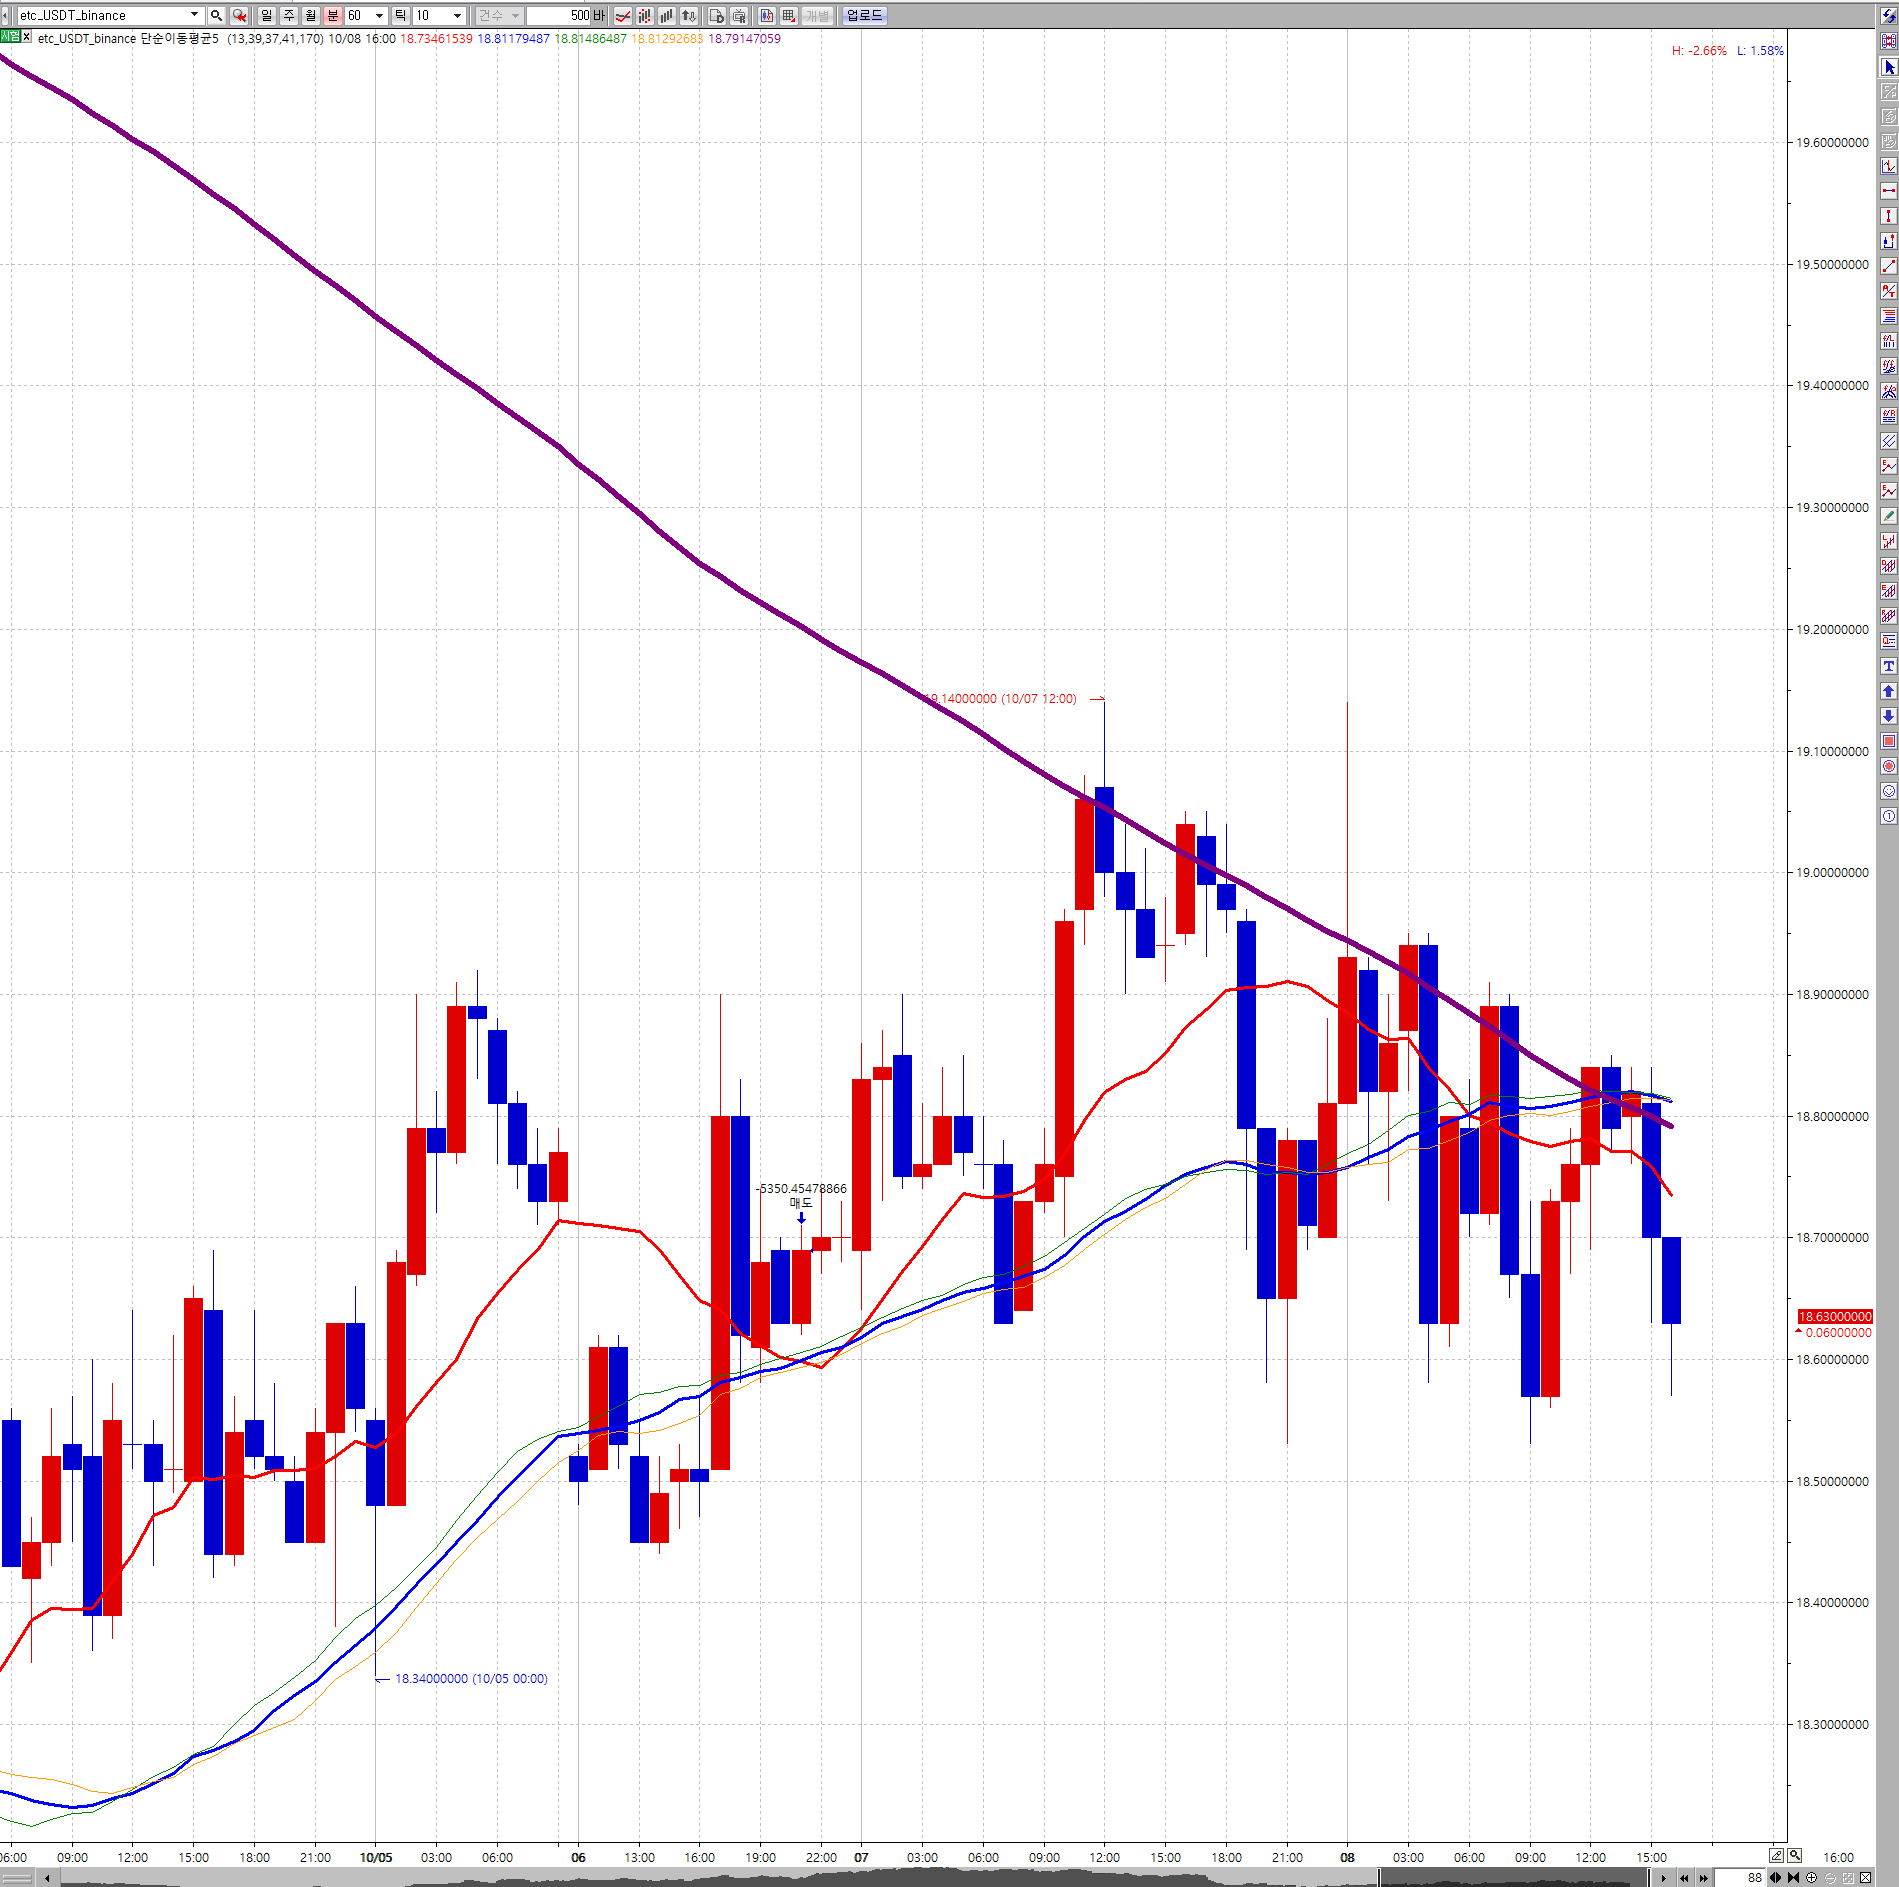Switch to 월 (monthly) chart period
Image resolution: width=1899 pixels, height=1887 pixels.
311,15
